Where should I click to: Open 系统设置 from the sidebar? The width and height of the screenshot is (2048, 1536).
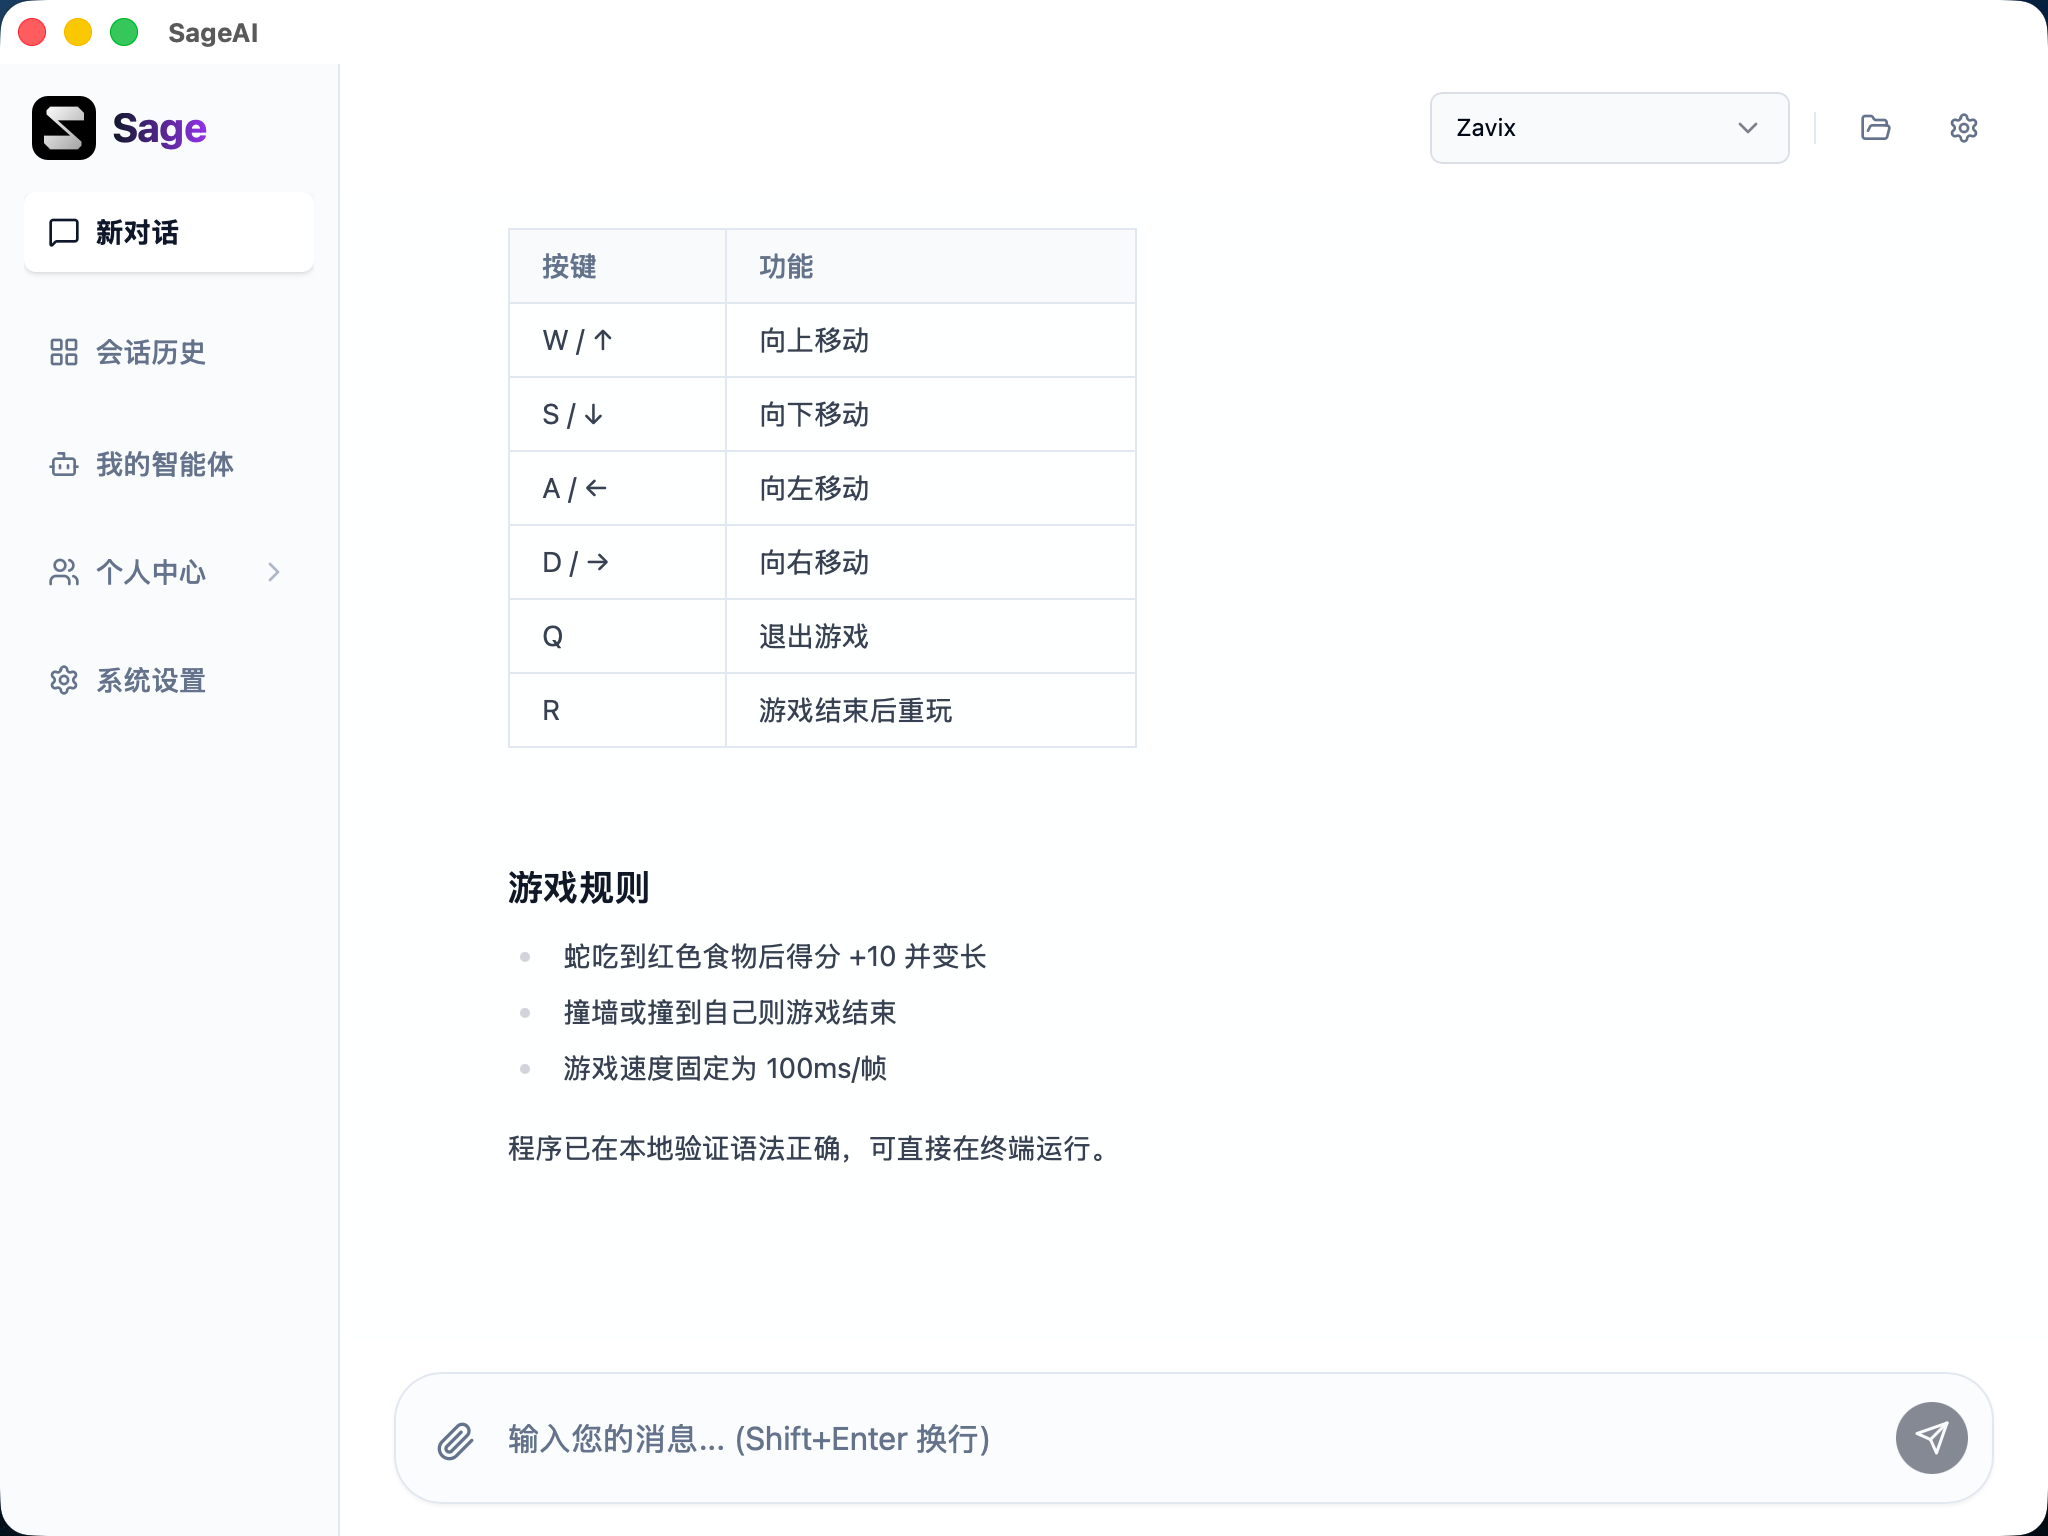[x=150, y=680]
